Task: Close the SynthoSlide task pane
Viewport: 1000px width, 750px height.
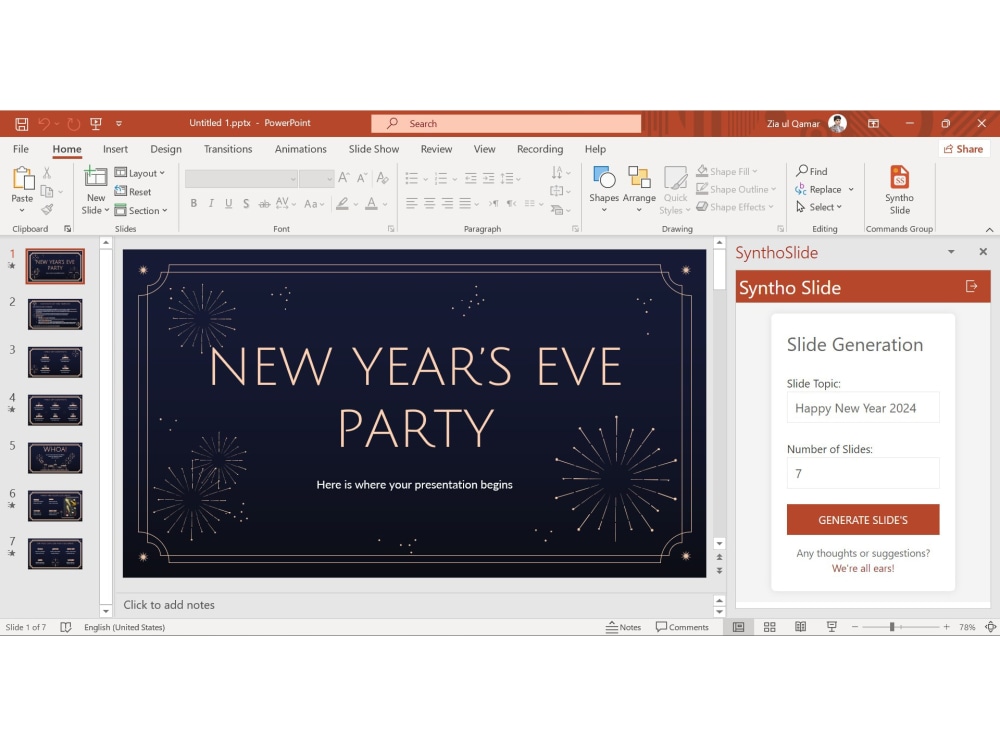Action: 983,252
